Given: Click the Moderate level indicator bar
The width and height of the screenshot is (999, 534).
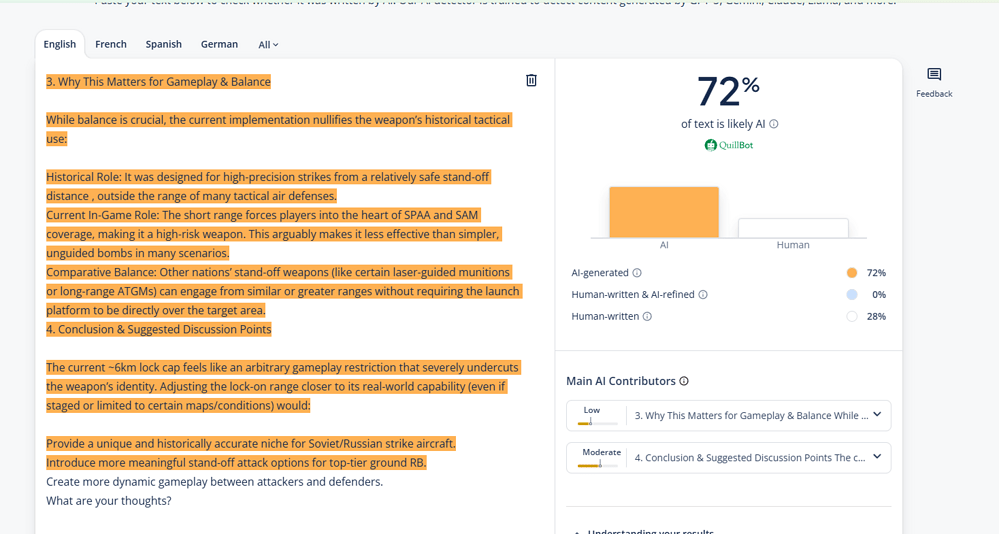Looking at the screenshot, I should pos(599,464).
